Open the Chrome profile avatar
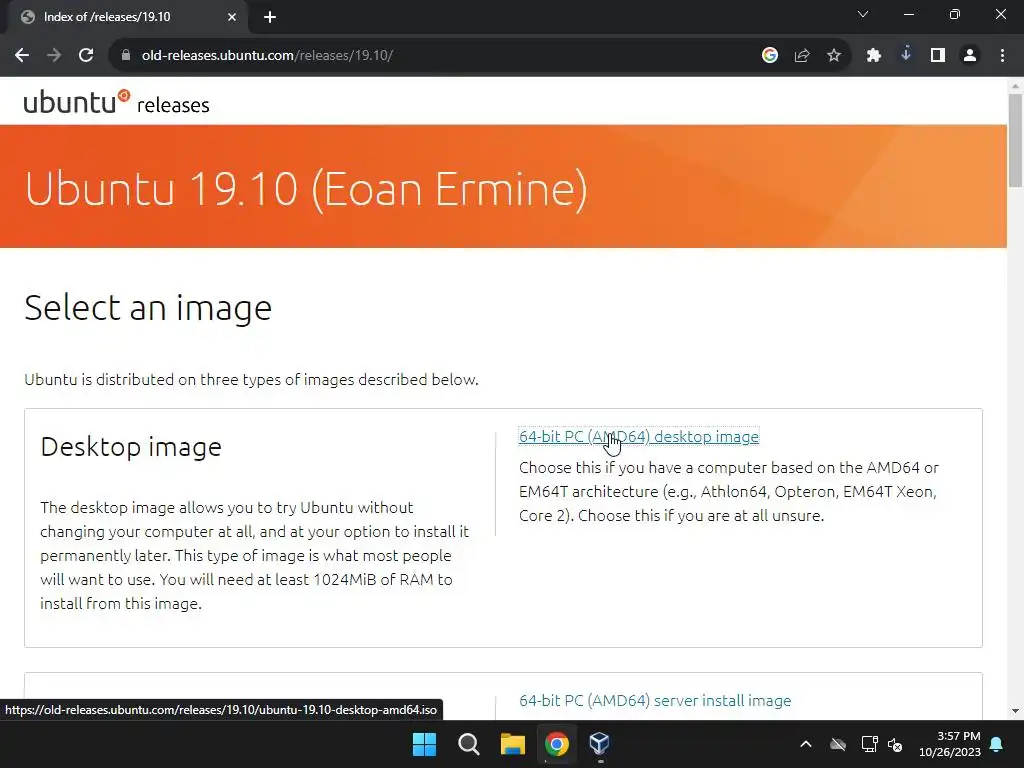 970,56
